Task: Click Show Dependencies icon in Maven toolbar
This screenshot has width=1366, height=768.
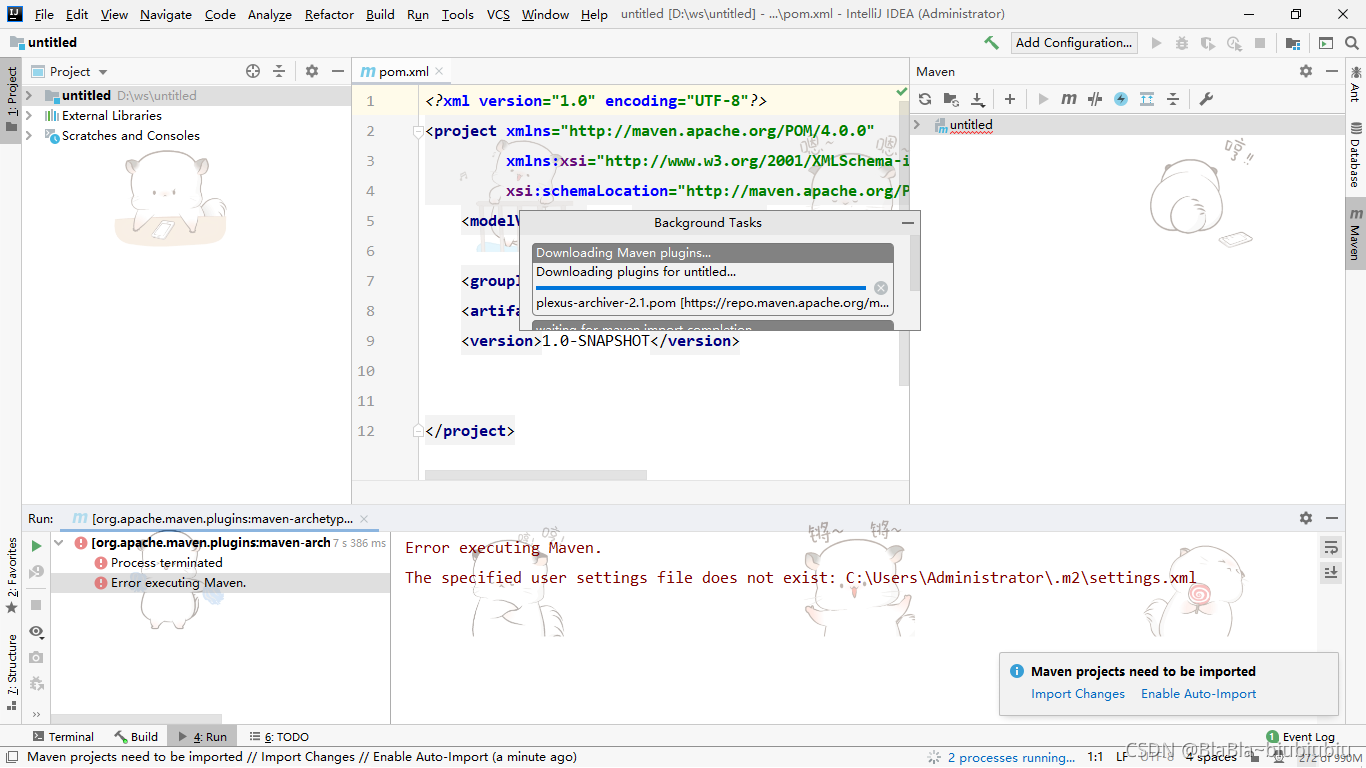Action: point(1147,99)
